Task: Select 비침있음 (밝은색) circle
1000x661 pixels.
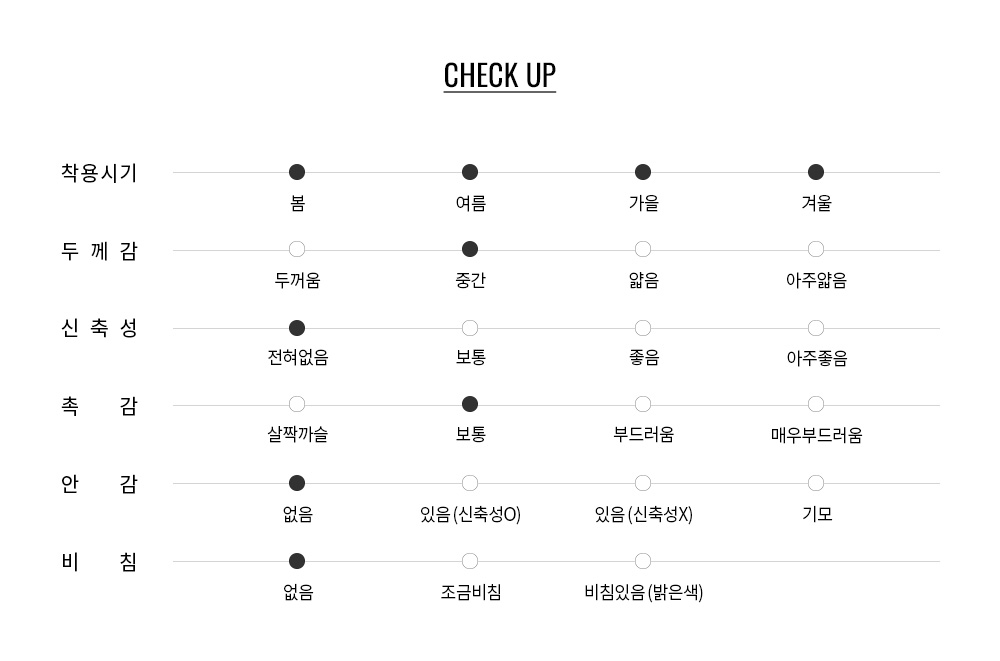Action: (x=643, y=561)
